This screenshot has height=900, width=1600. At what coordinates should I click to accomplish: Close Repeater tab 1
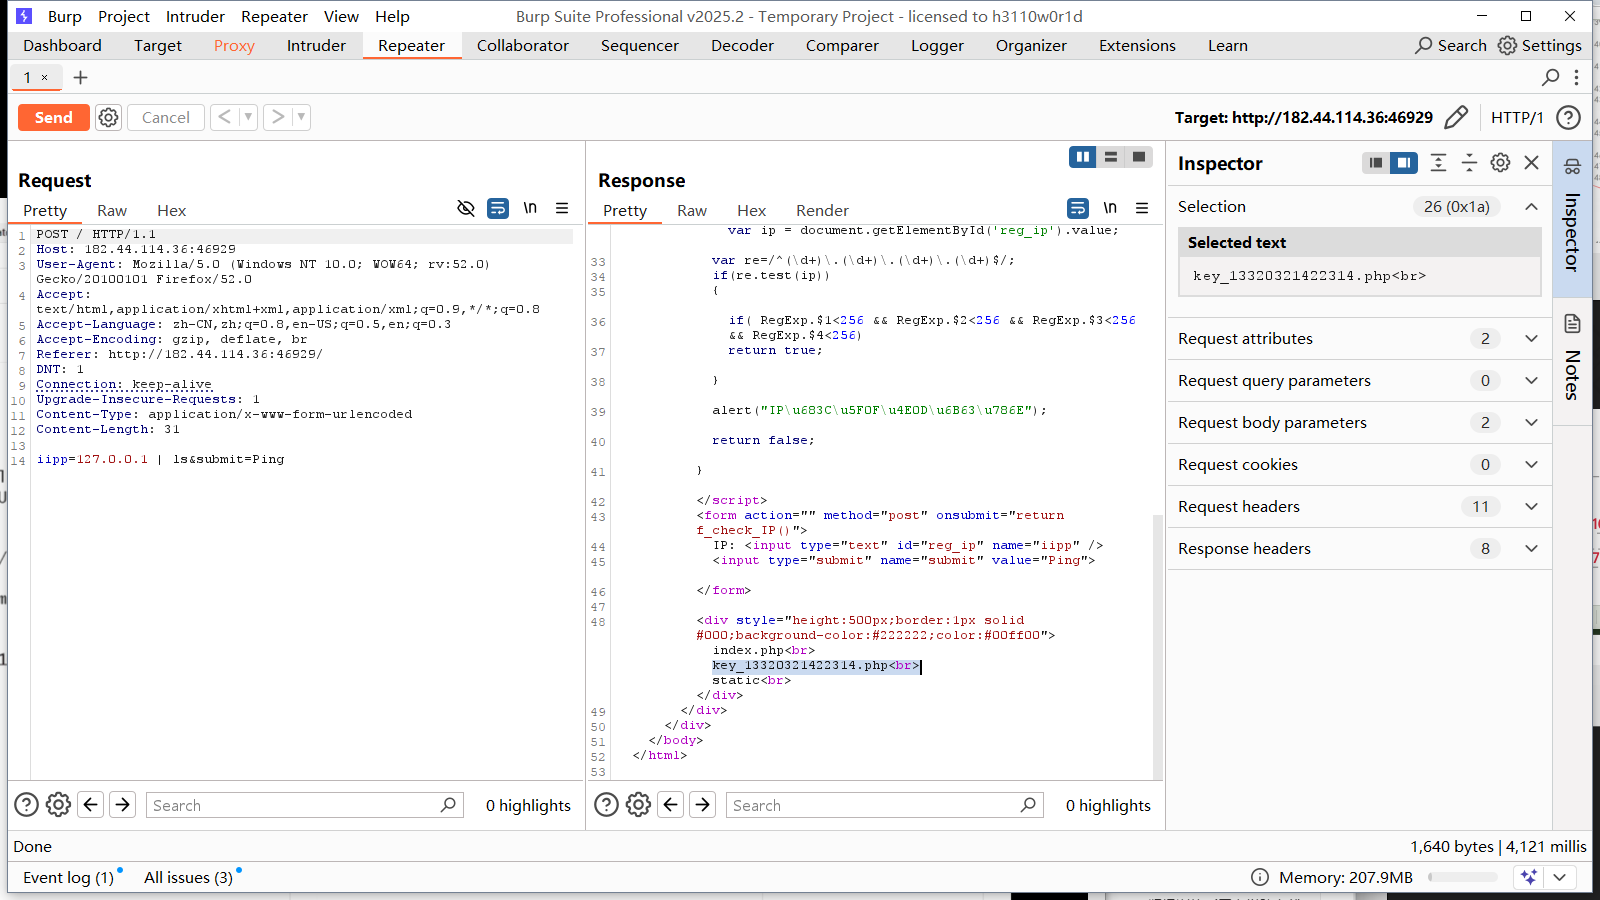point(44,77)
